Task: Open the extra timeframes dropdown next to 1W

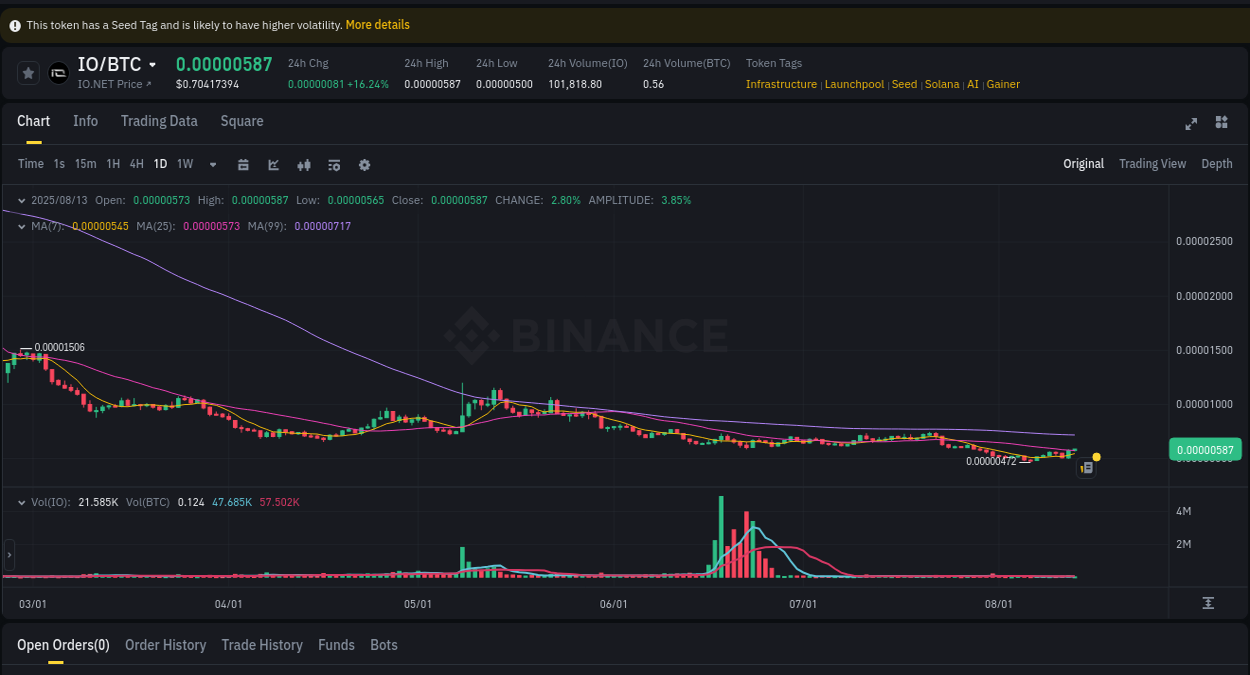Action: (212, 164)
